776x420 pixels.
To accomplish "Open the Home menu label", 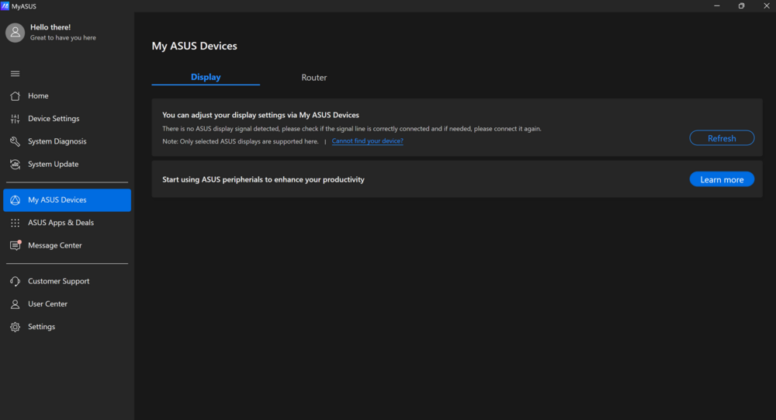I will (x=38, y=96).
